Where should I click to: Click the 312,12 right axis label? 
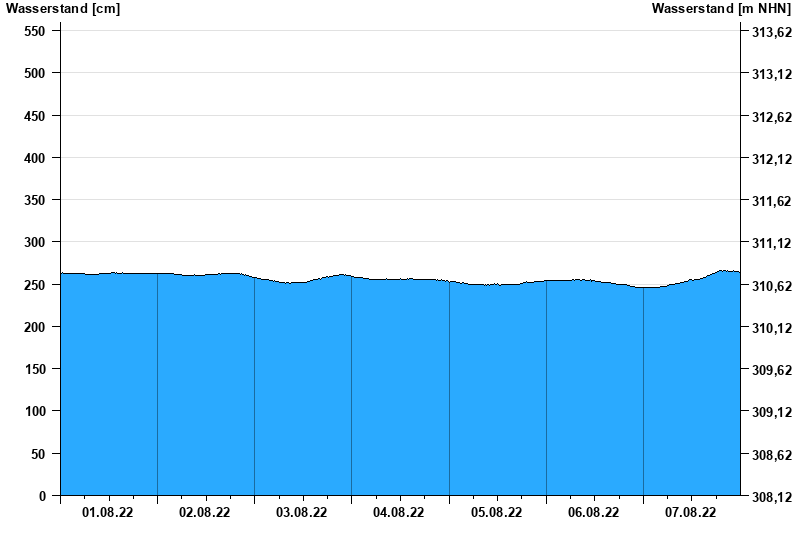(772, 160)
